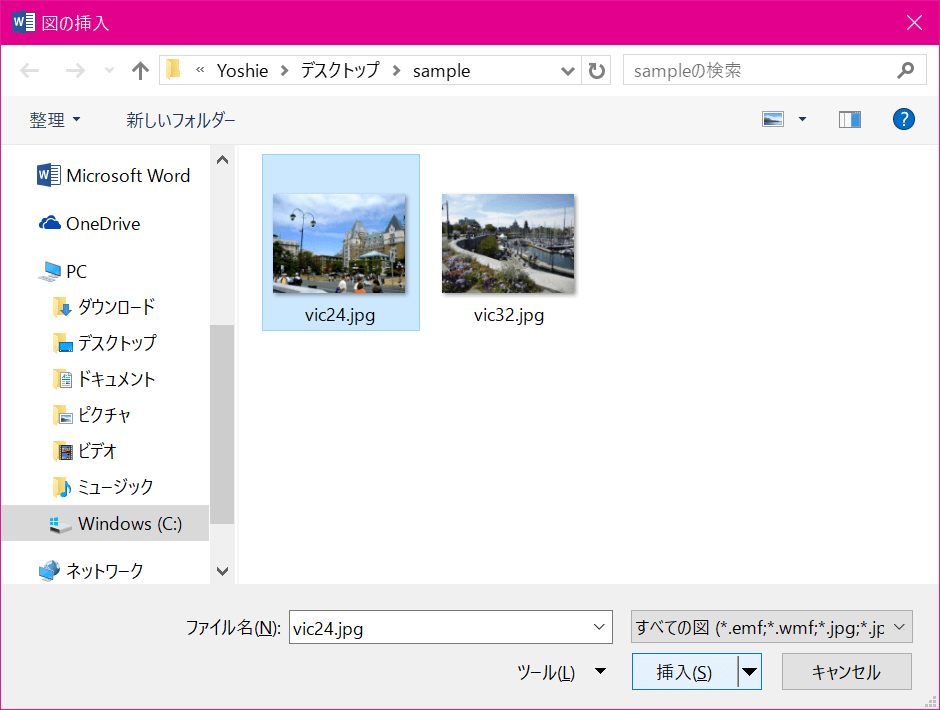Viewport: 940px width, 710px height.
Task: Open the ツール(L) menu
Action: (561, 672)
